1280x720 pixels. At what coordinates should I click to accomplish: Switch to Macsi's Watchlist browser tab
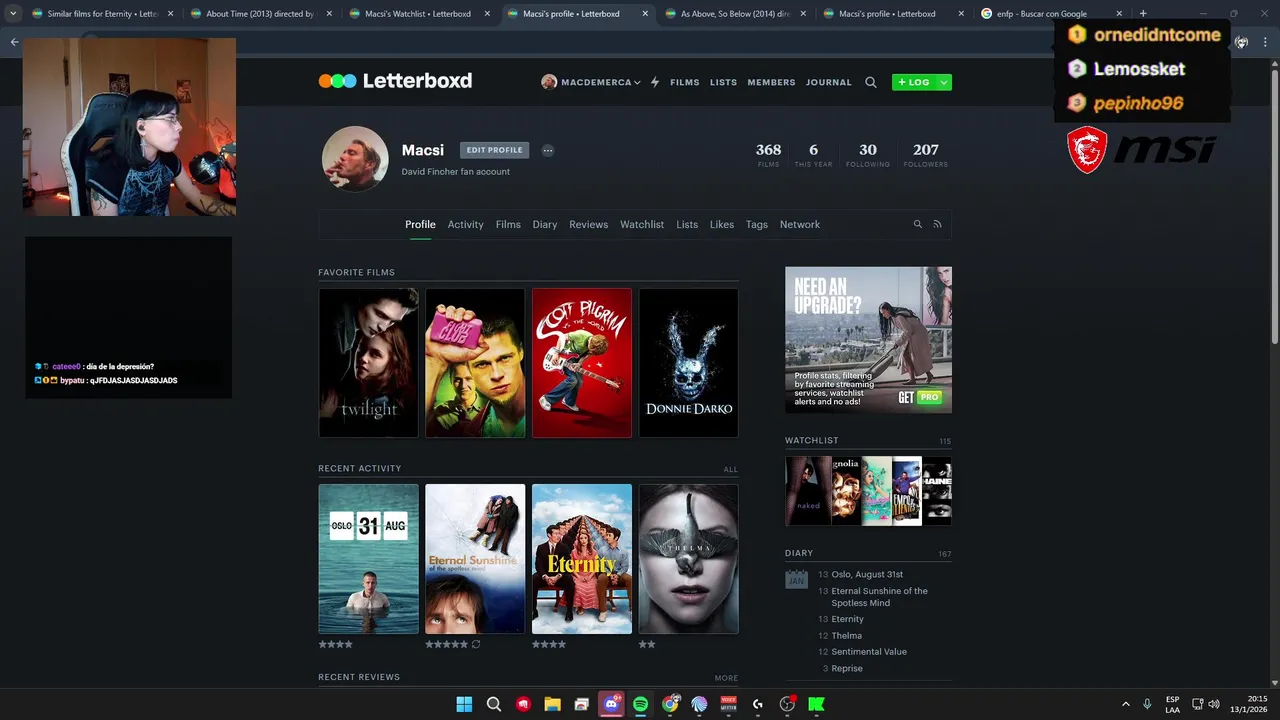click(418, 14)
